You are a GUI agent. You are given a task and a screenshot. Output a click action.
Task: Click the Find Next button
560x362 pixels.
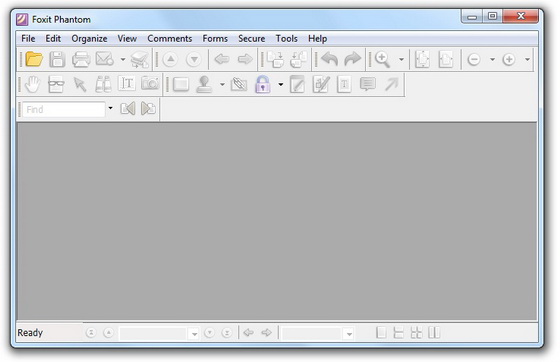(148, 109)
